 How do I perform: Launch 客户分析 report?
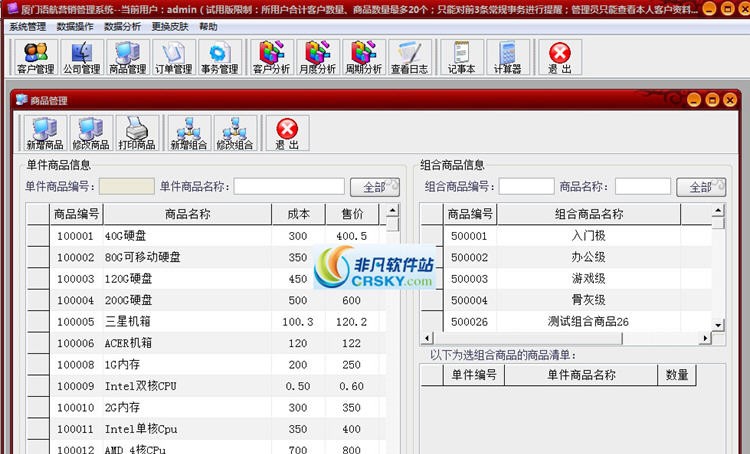click(272, 57)
